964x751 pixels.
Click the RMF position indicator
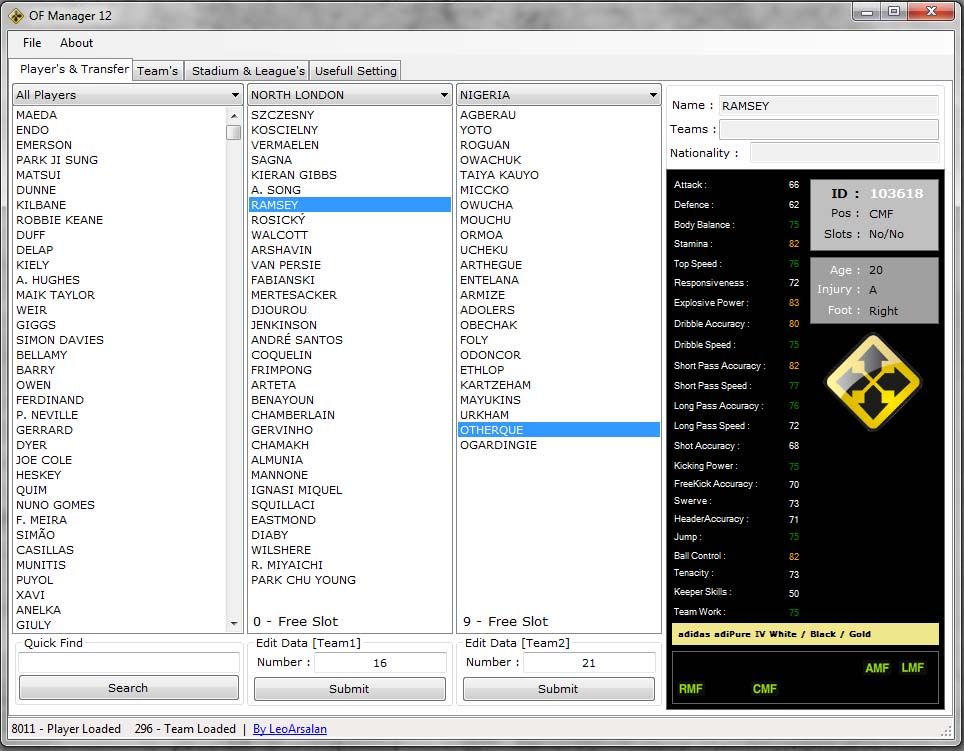(690, 689)
